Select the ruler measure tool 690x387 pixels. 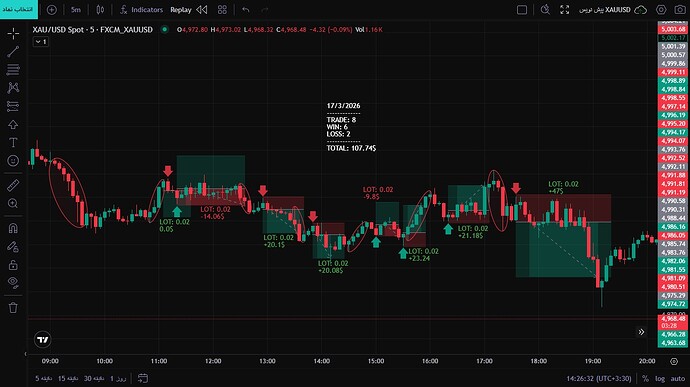point(13,185)
